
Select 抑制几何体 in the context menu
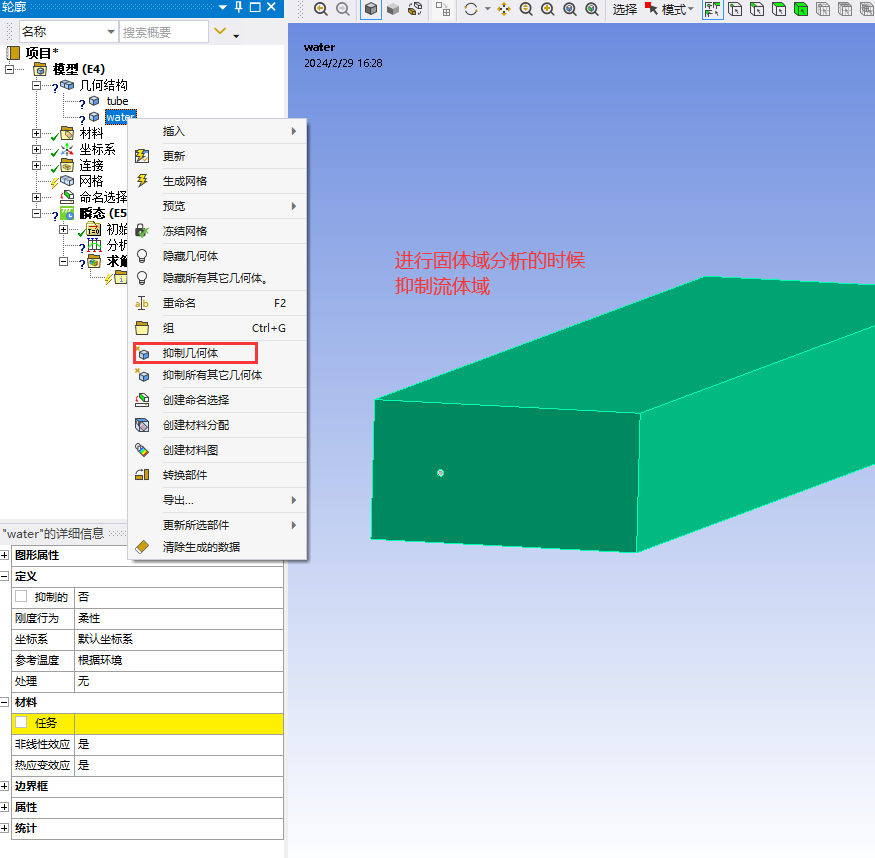pyautogui.click(x=190, y=353)
